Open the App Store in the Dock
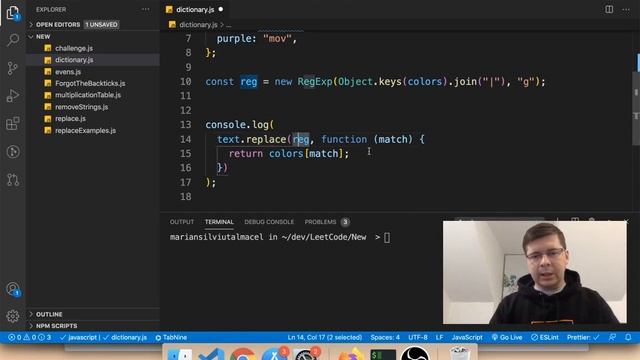This screenshot has width=640, height=360. [274, 355]
